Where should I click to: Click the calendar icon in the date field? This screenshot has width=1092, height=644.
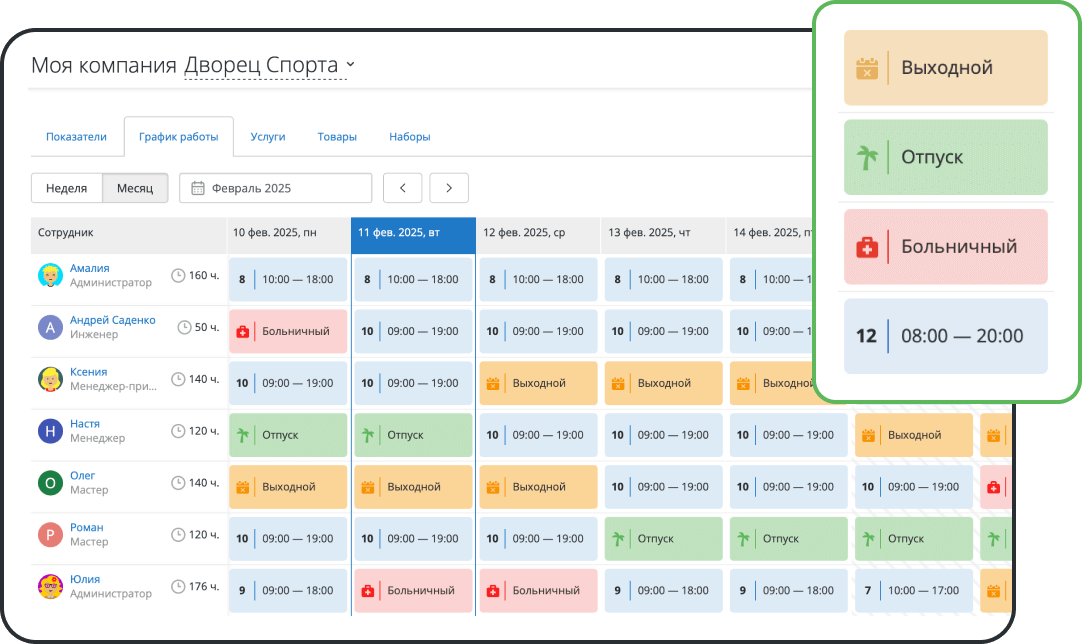(x=198, y=188)
